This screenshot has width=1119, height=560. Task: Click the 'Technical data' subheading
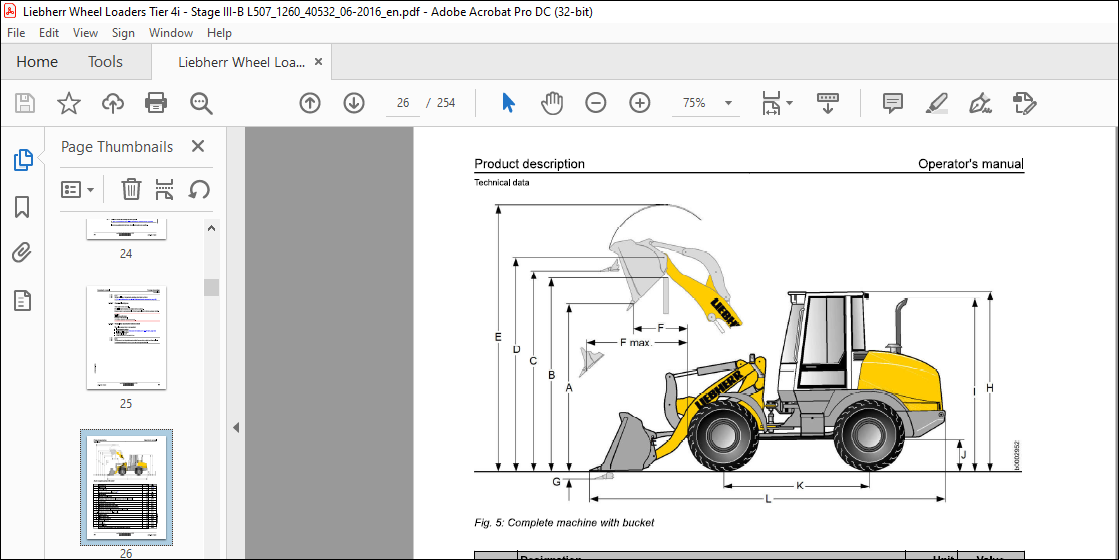pos(502,183)
